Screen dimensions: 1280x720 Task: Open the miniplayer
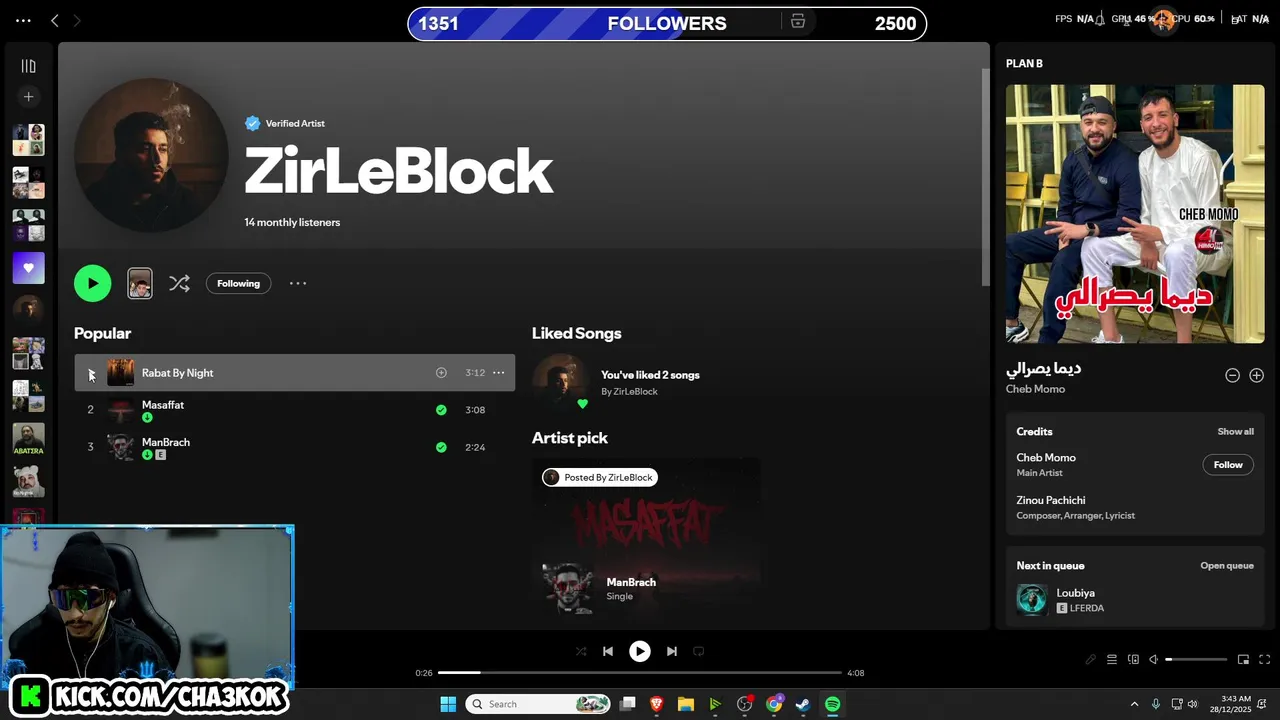pos(1244,659)
